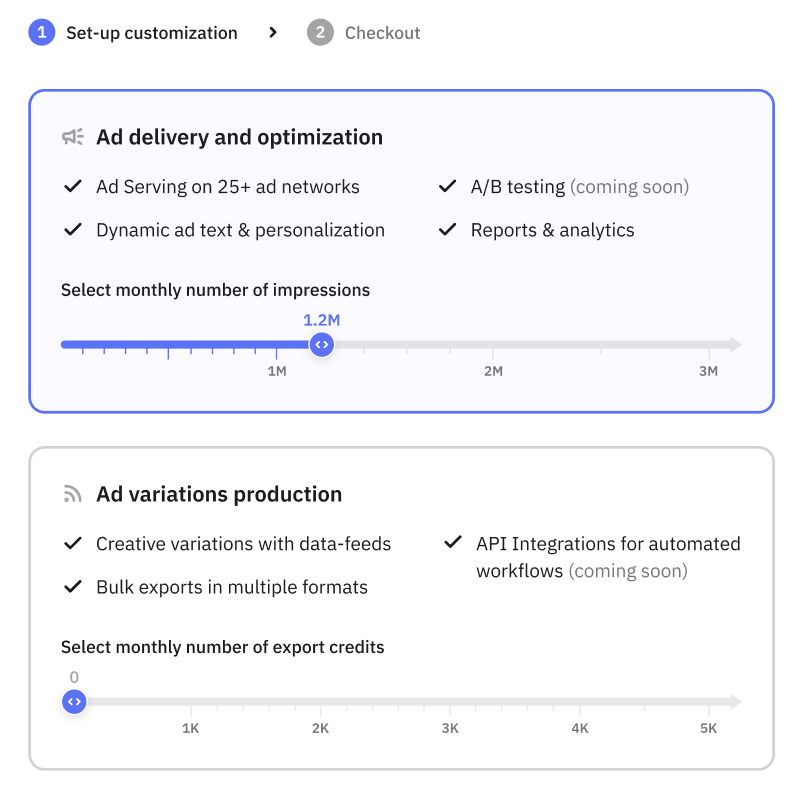Click the feed icon beside Ad variations production
804x800 pixels.
[x=73, y=494]
